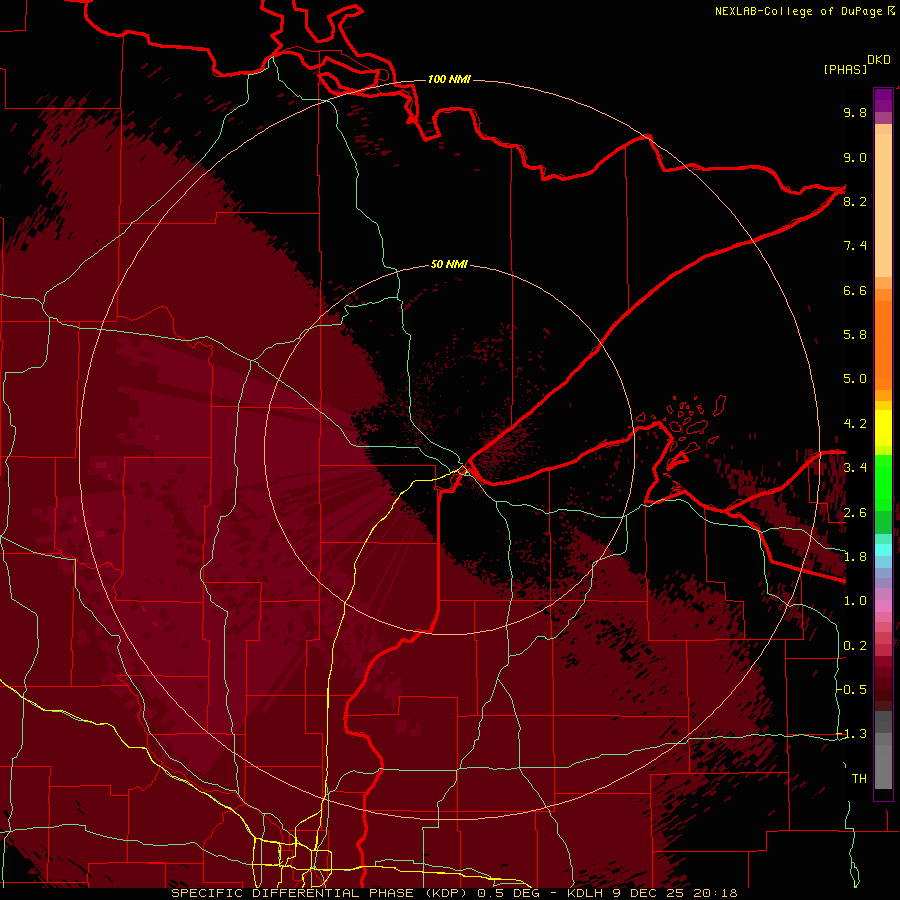Pick the pink segment of the color bar

click(883, 606)
